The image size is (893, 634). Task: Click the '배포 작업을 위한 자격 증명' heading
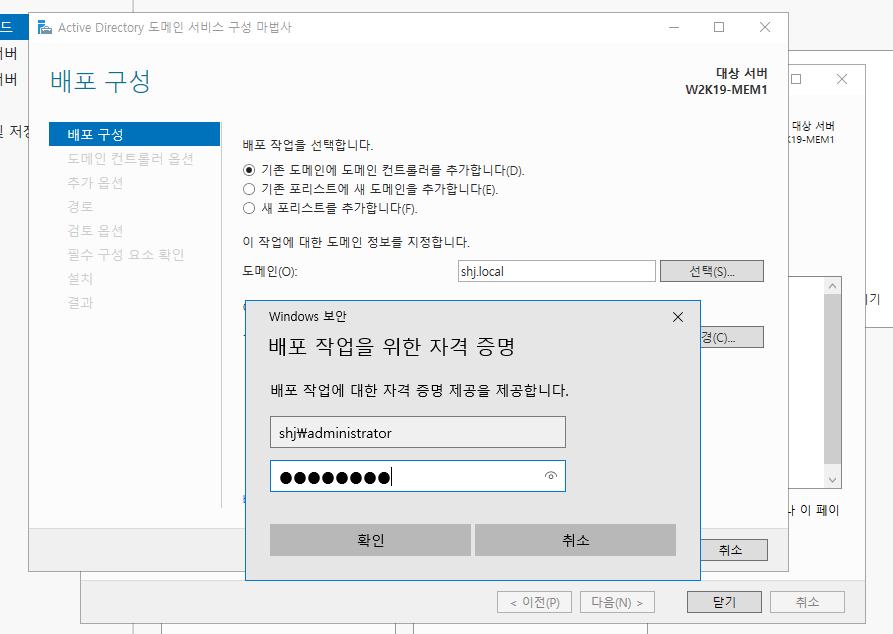coord(392,346)
